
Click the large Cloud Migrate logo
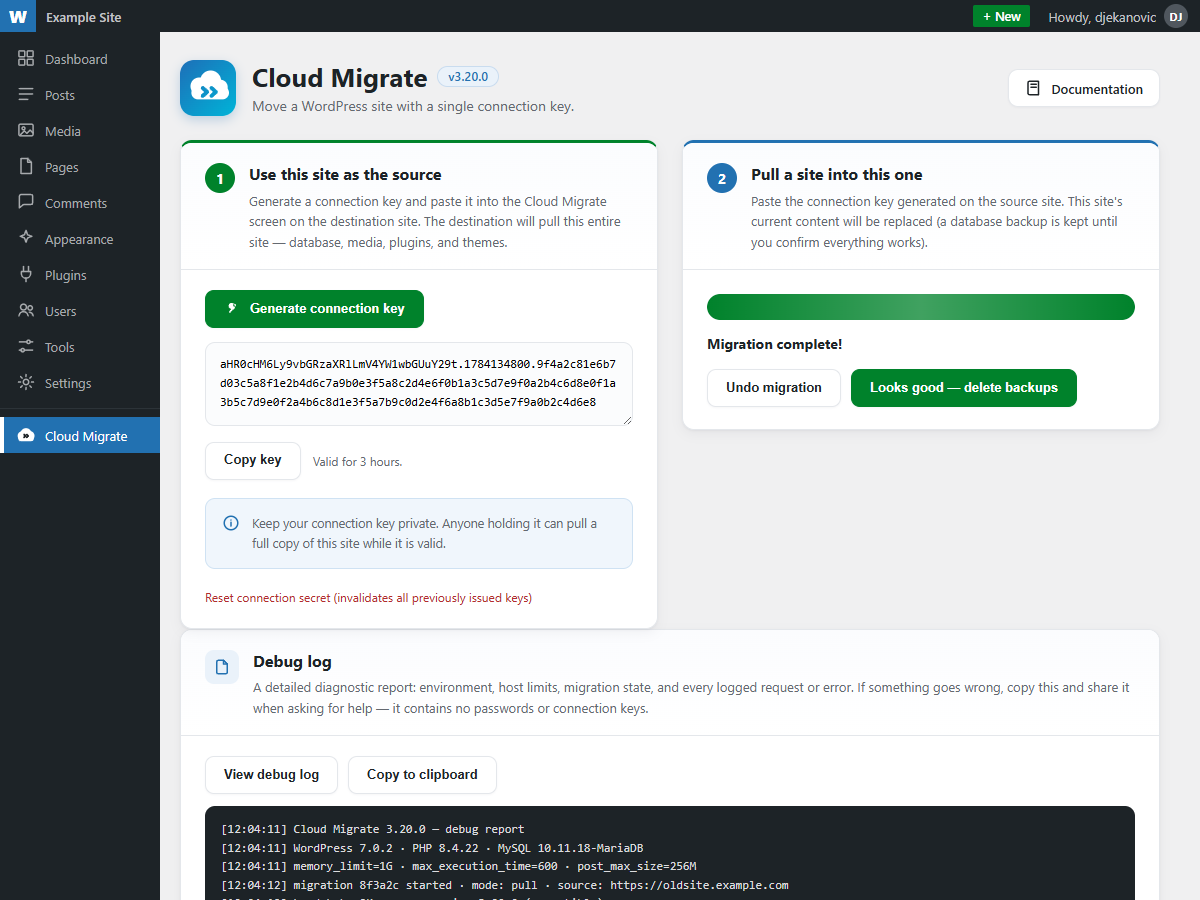tap(208, 88)
